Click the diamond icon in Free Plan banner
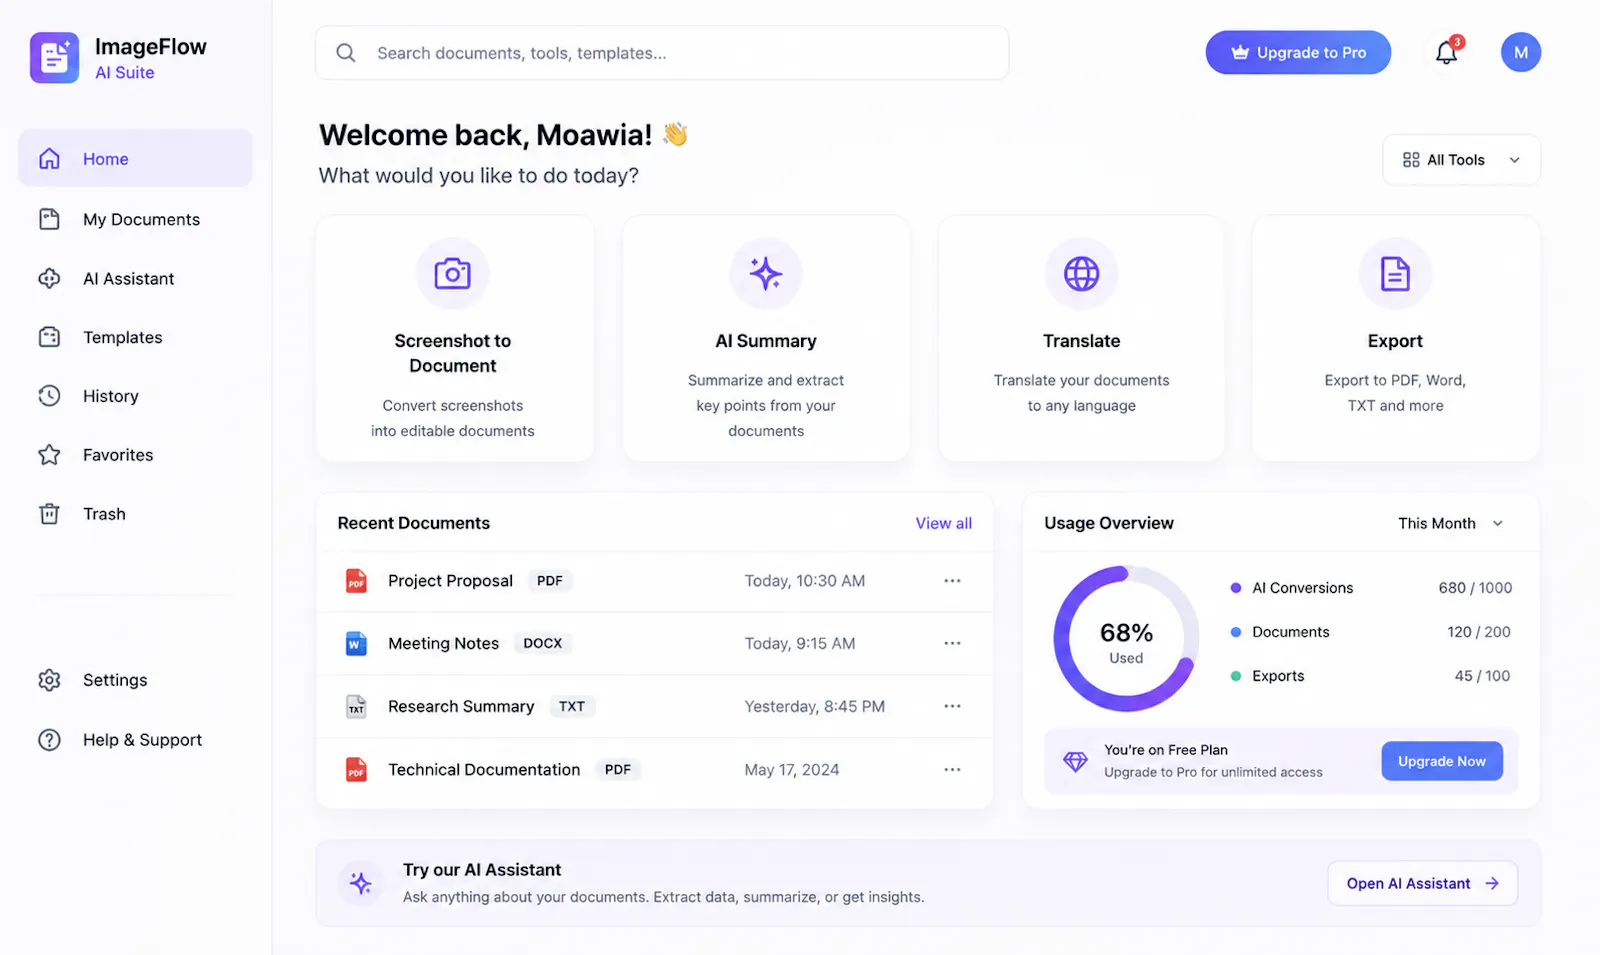 point(1075,761)
